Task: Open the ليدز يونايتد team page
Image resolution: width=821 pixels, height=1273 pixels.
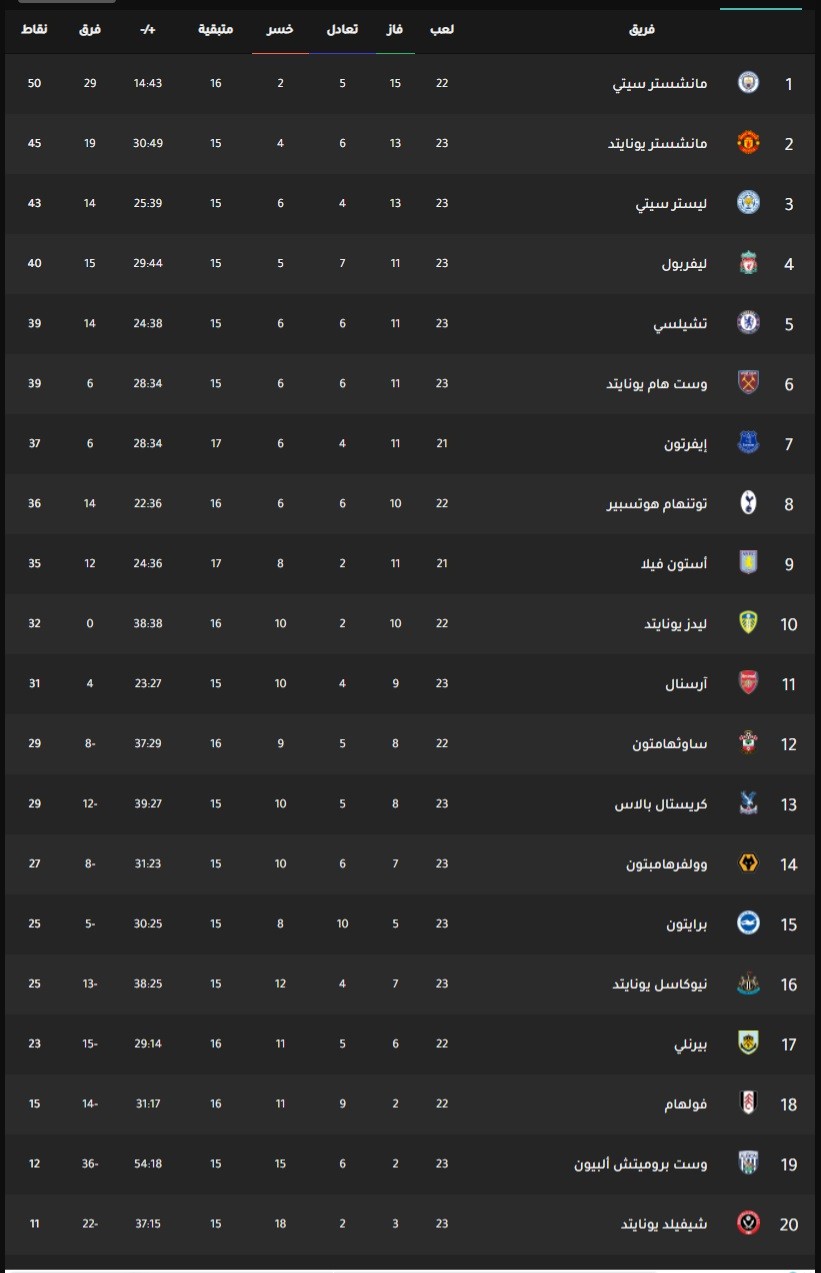Action: tap(675, 624)
